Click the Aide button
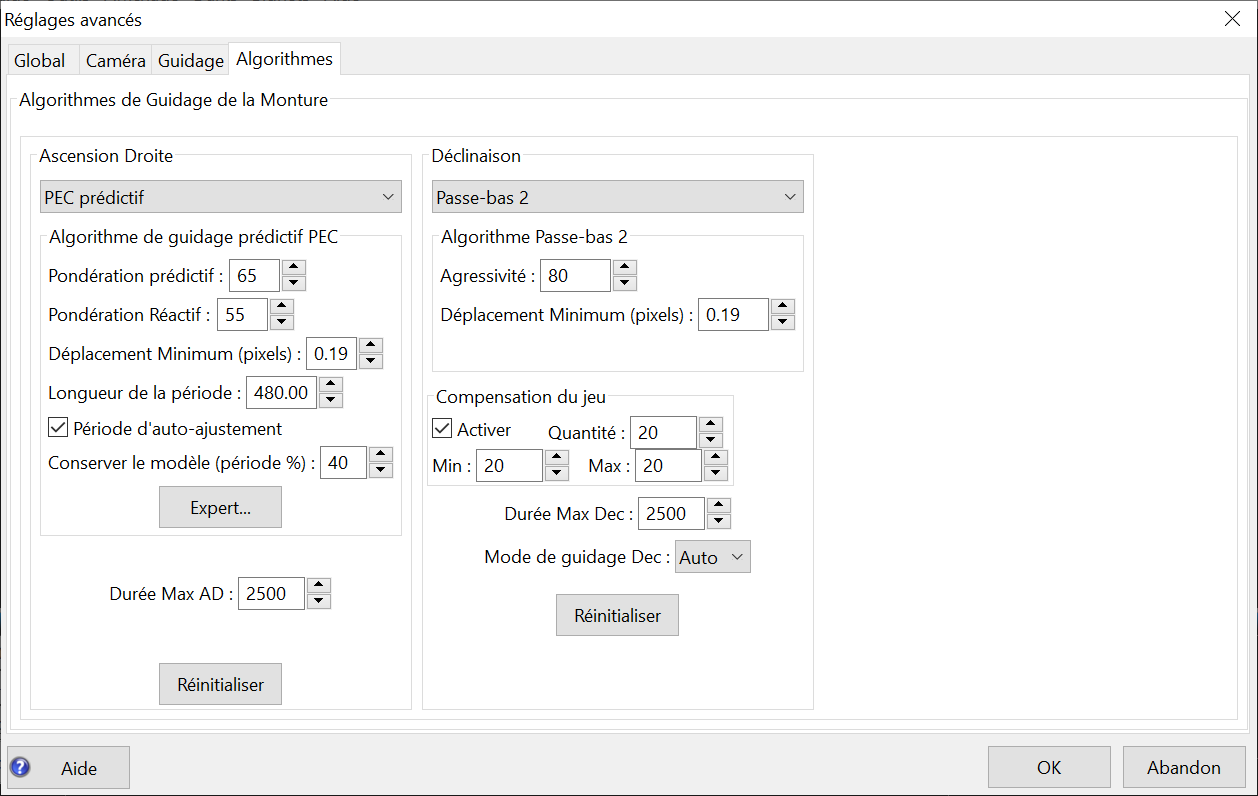This screenshot has height=796, width=1258. coord(69,768)
